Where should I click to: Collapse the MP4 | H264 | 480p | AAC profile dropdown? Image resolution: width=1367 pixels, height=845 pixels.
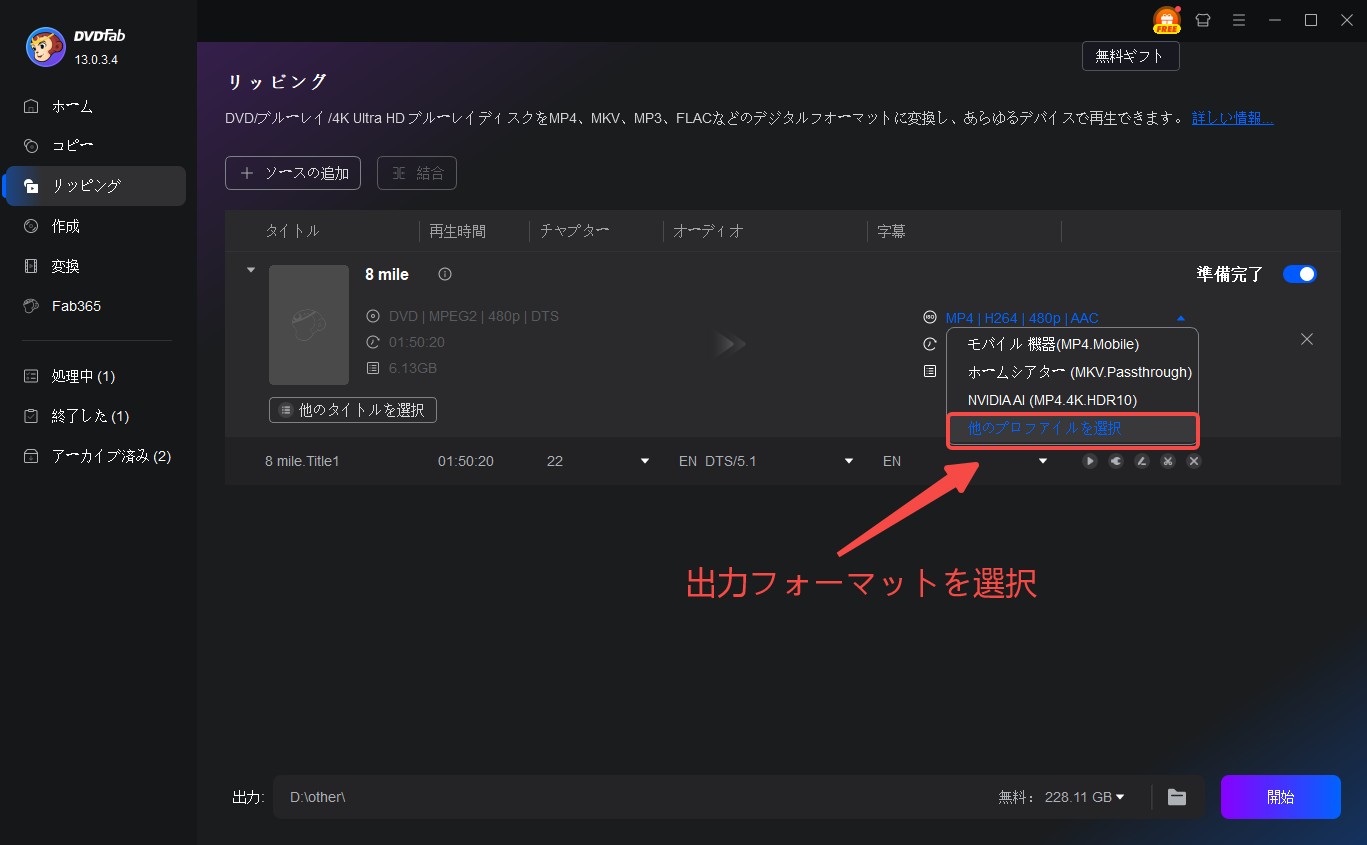(1182, 318)
